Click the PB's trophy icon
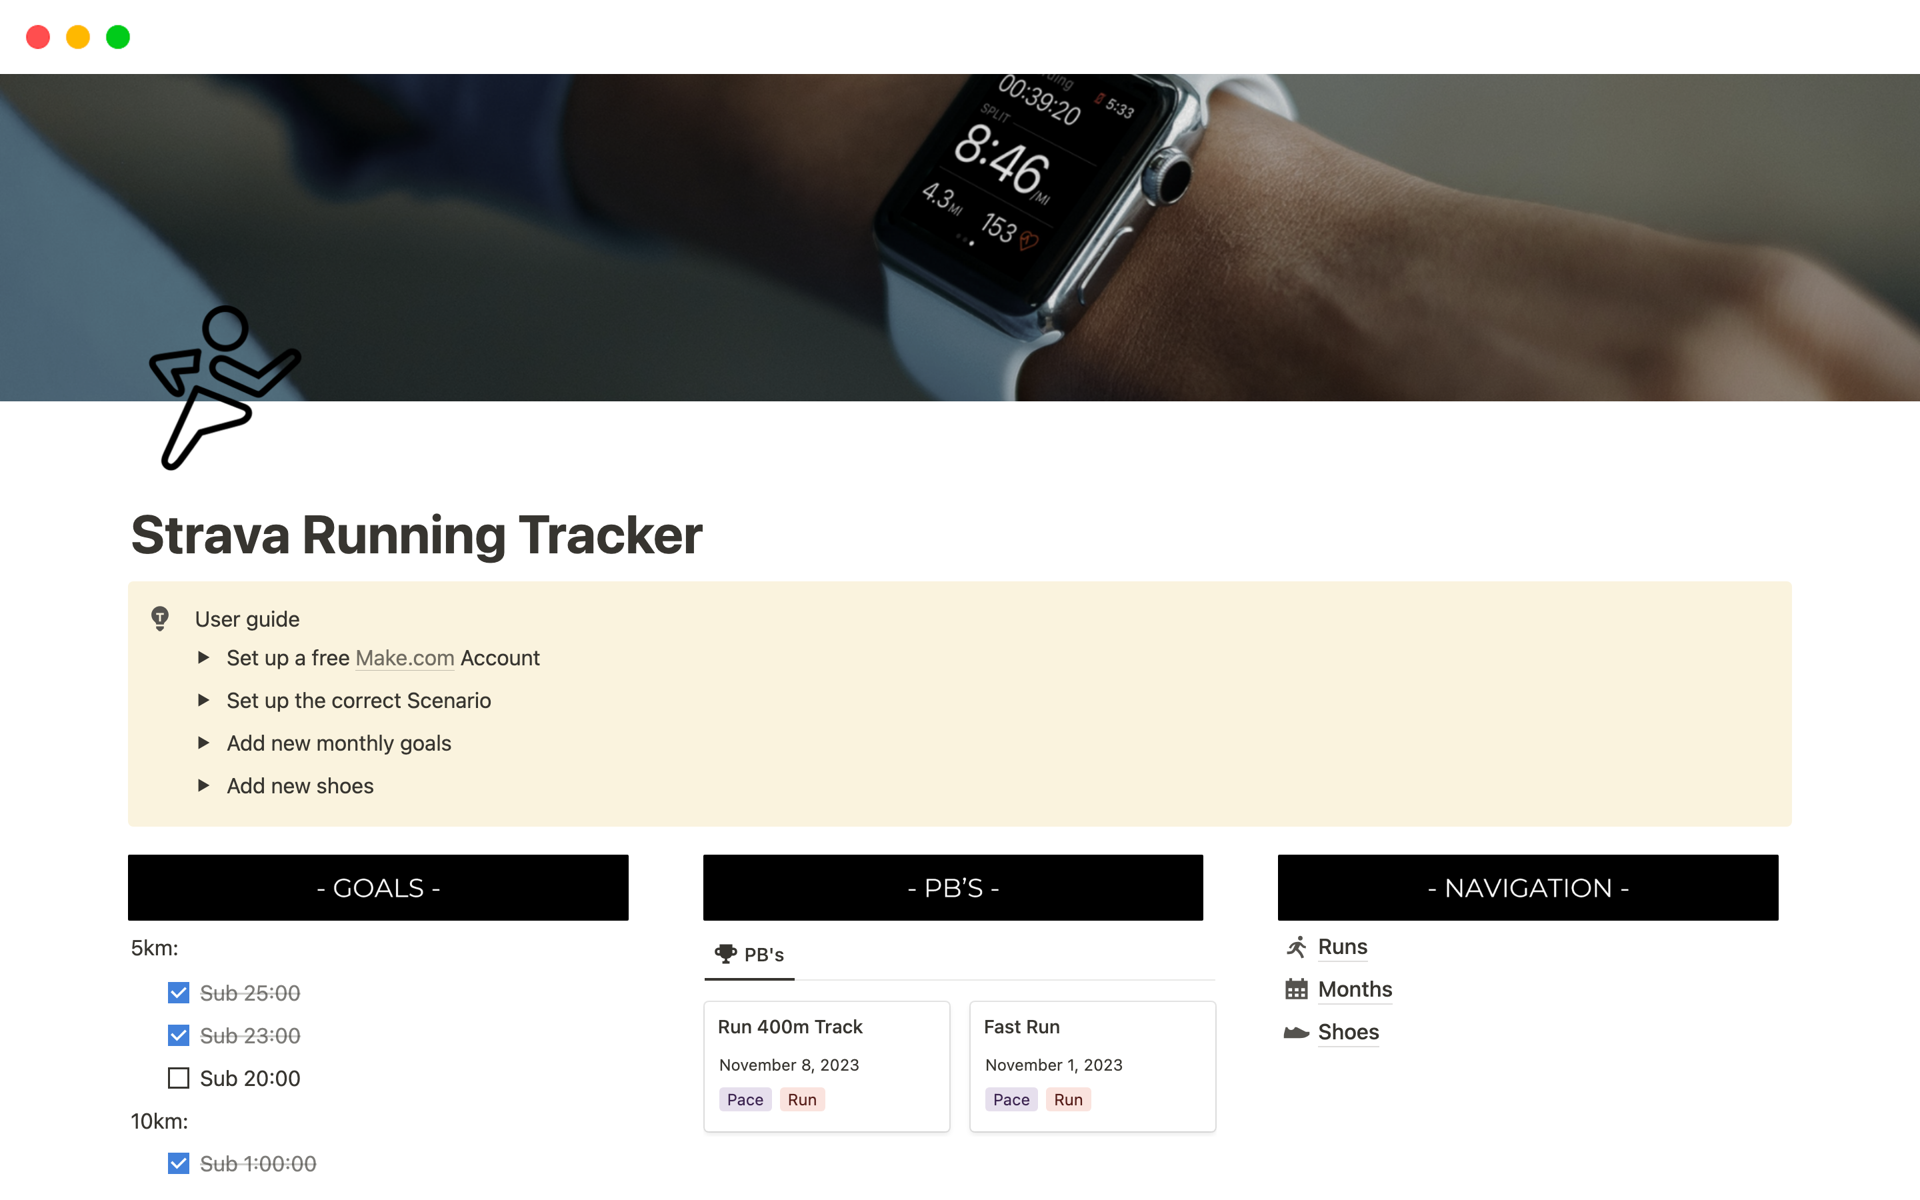 723,954
